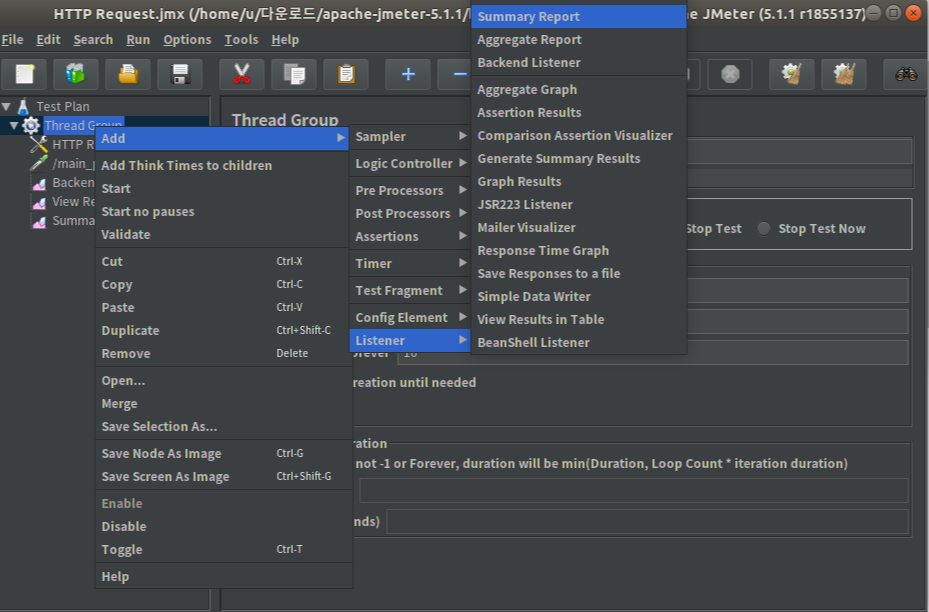Select the Stop Test Now radio button
929x612 pixels.
[x=764, y=228]
